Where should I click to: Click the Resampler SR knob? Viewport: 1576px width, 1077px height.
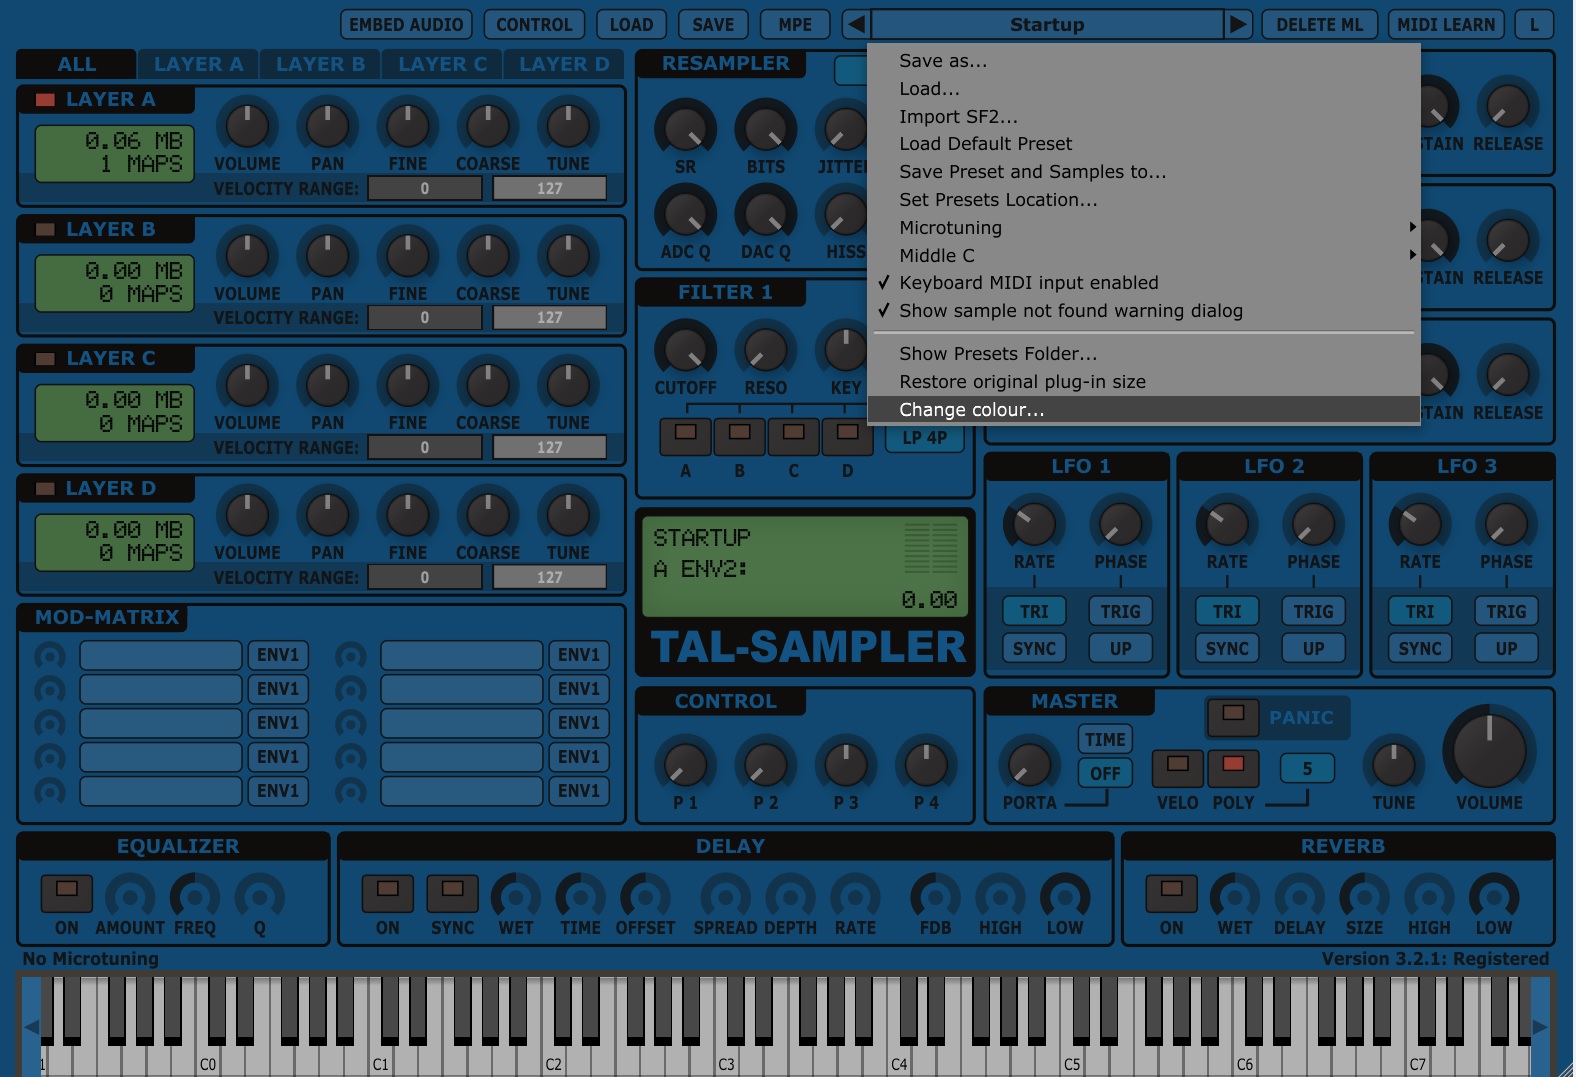[x=685, y=129]
